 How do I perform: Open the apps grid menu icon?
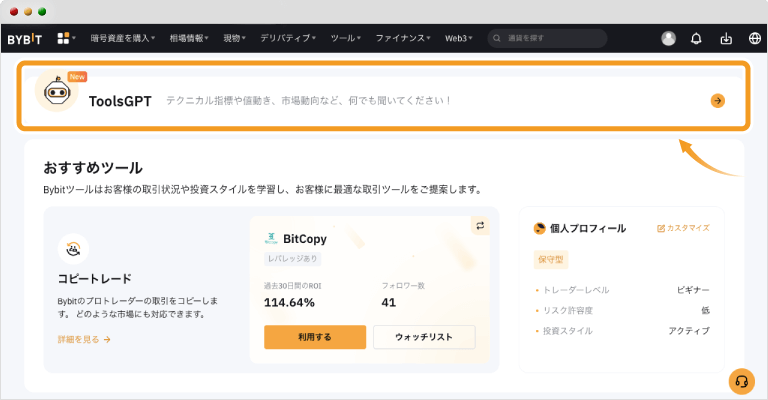[63, 38]
